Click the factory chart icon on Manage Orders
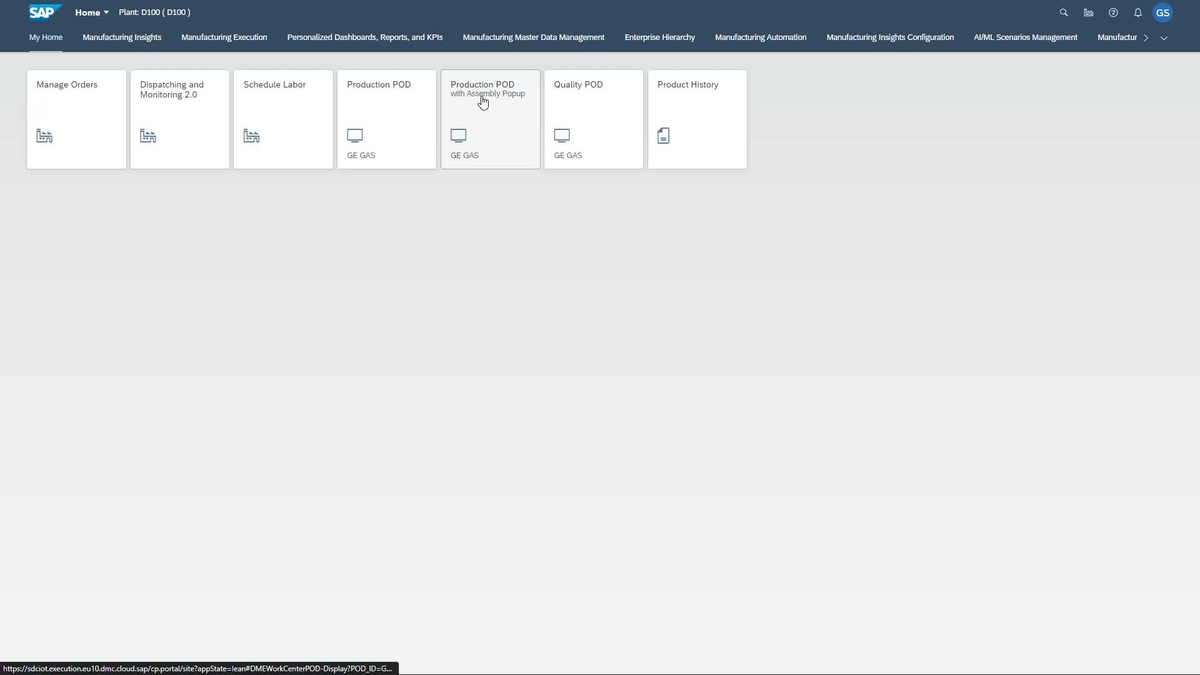The width and height of the screenshot is (1200, 675). pos(44,135)
